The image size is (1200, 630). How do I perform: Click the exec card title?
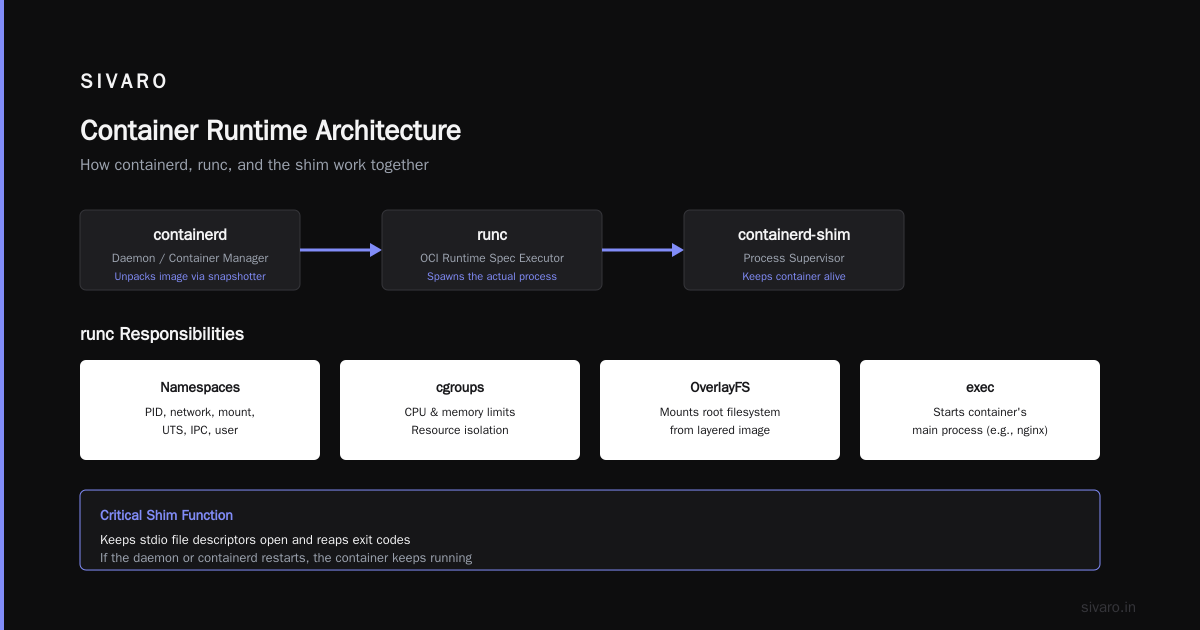coord(980,387)
